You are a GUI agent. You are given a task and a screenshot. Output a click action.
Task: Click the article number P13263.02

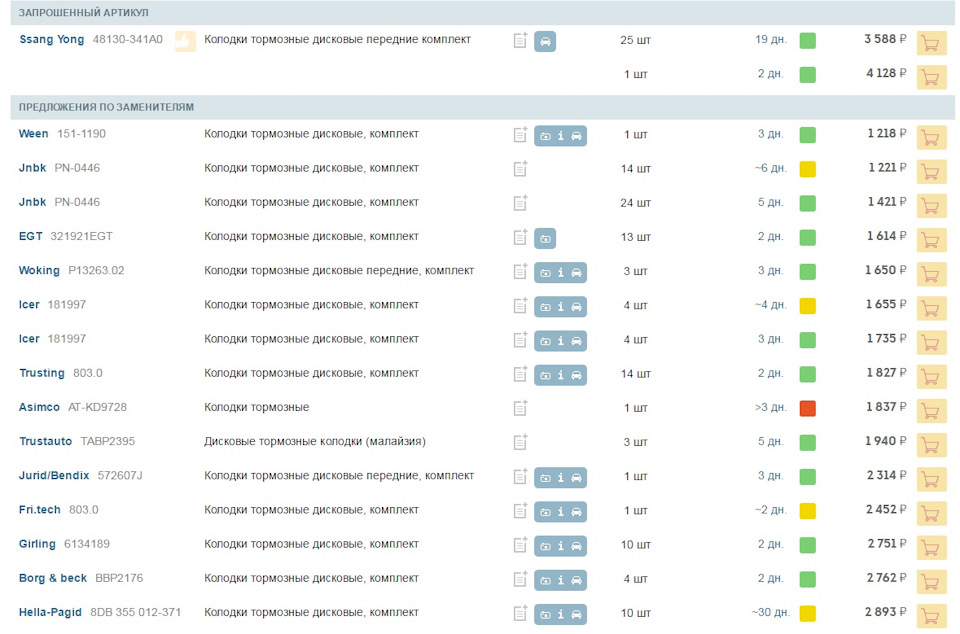tap(96, 270)
